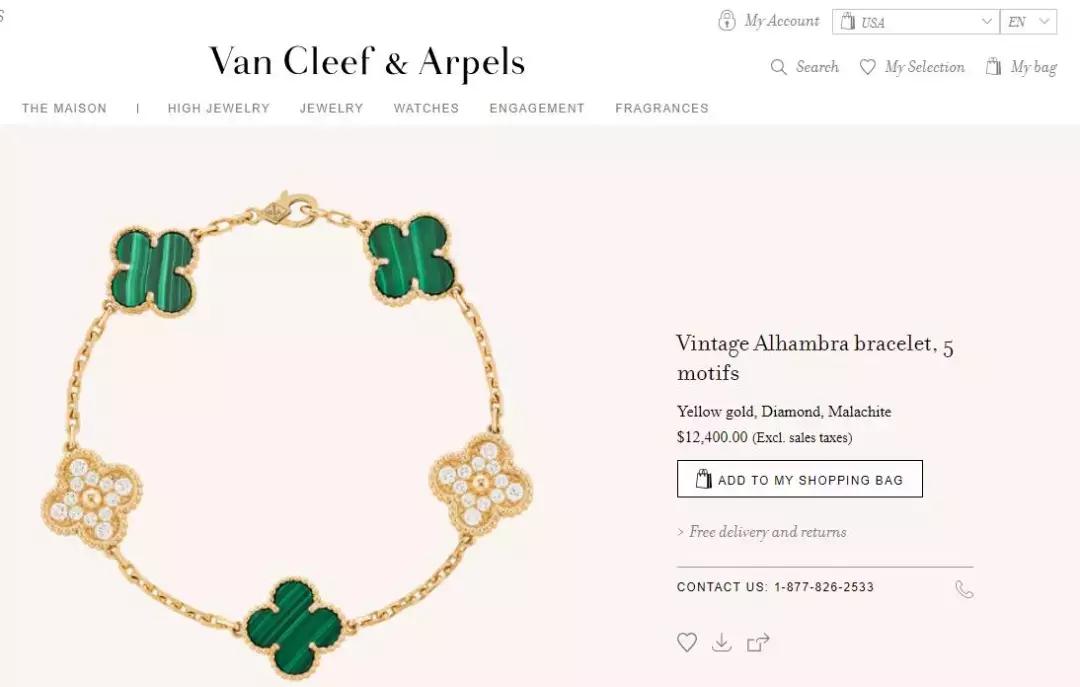
Task: Open My Selection heart icon in header
Action: click(867, 67)
